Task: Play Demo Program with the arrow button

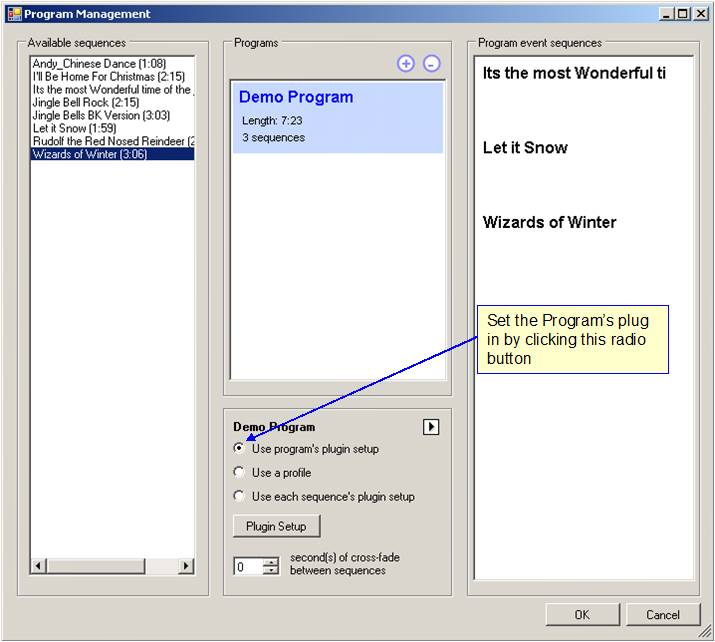Action: point(431,427)
